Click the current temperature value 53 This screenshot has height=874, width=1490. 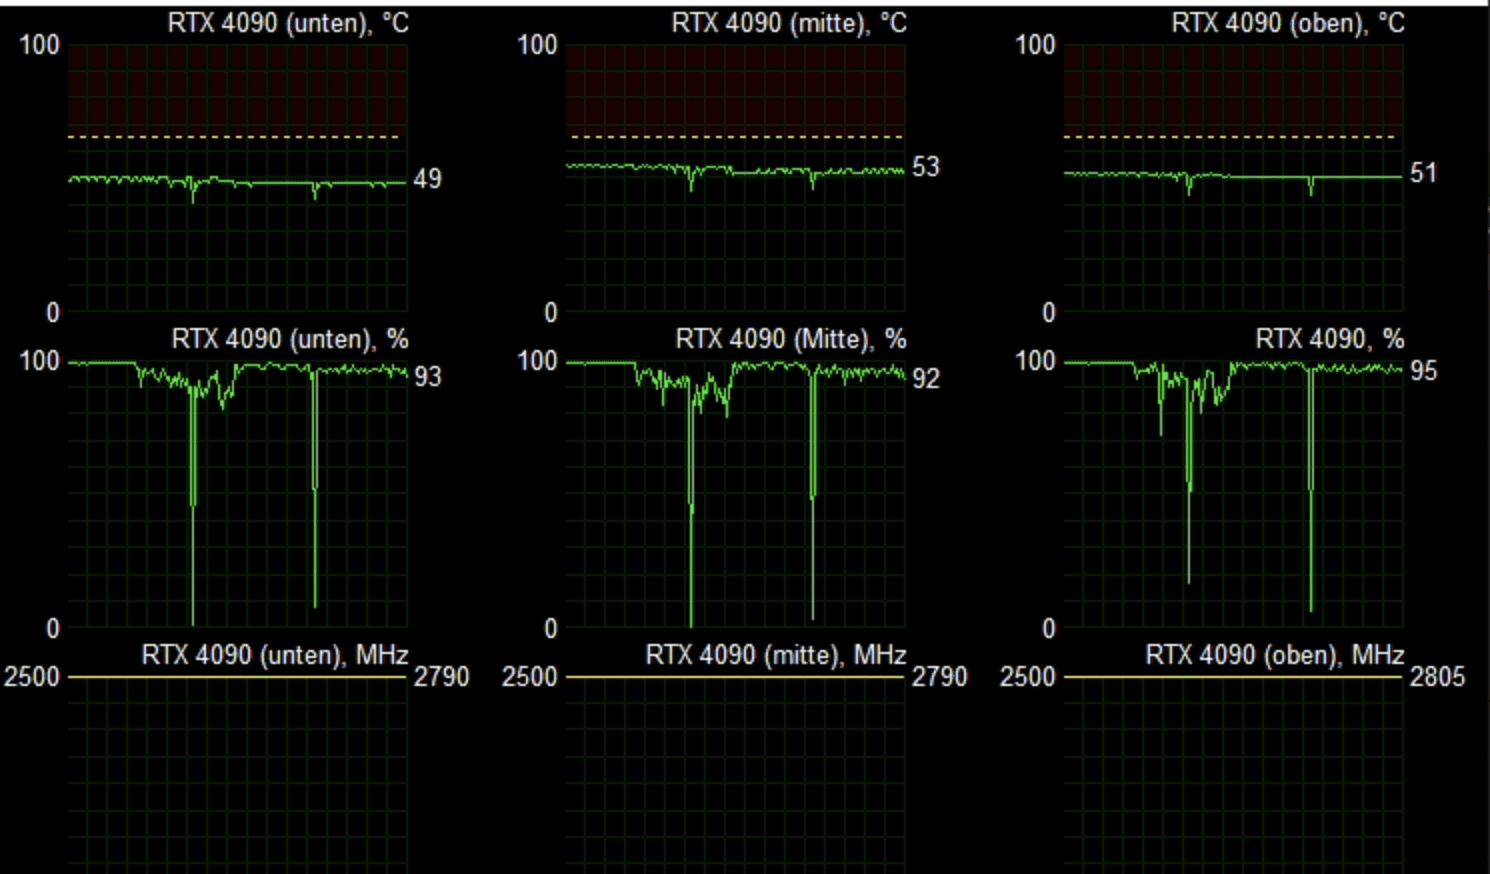pyautogui.click(x=926, y=167)
